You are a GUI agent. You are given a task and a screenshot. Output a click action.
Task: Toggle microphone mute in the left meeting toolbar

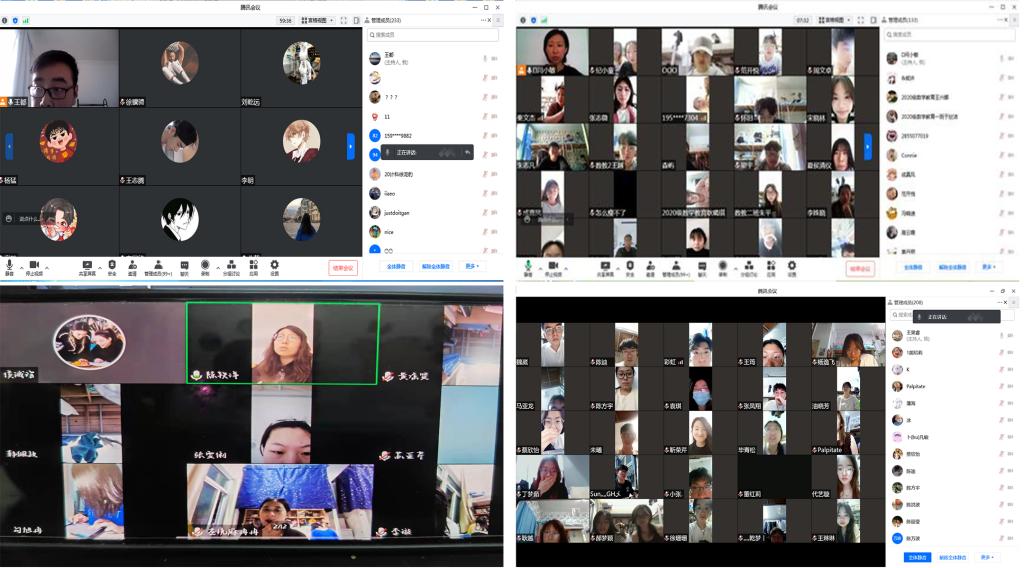(10, 266)
